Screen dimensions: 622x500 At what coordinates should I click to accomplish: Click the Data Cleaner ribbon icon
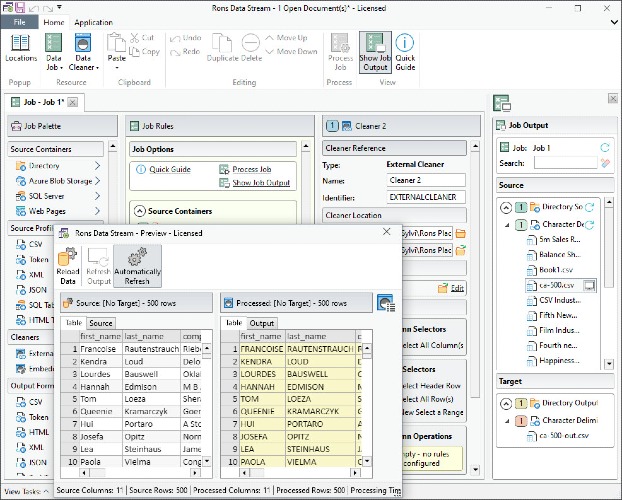(x=83, y=43)
